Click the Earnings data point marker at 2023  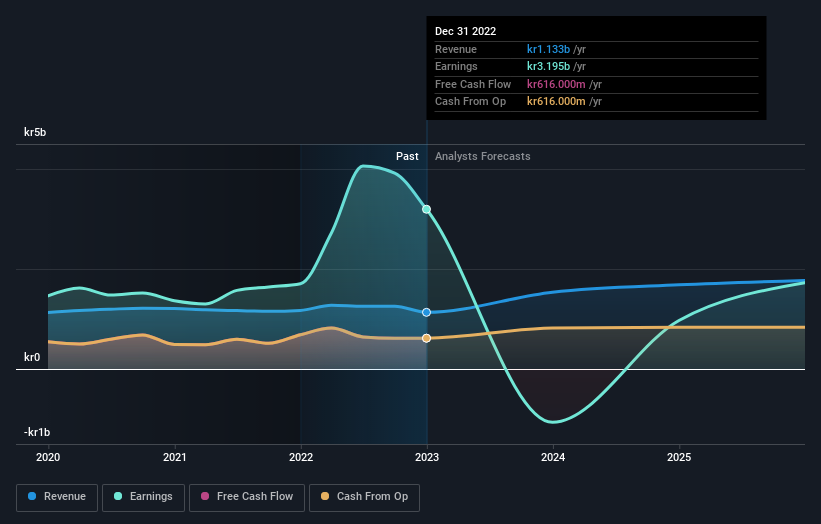427,209
